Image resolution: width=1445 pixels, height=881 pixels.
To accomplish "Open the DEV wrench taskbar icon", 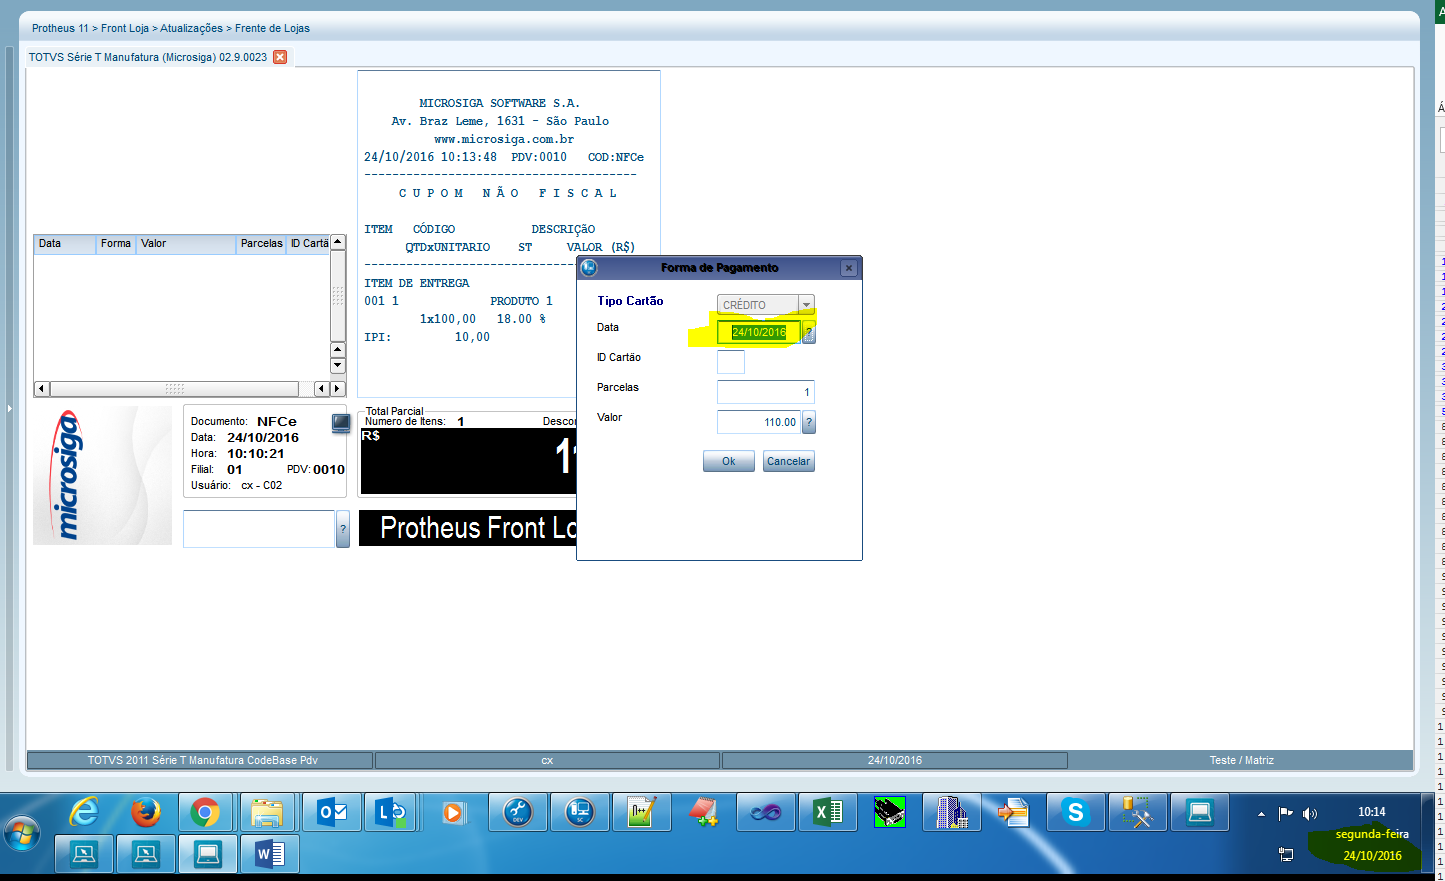I will tap(517, 812).
